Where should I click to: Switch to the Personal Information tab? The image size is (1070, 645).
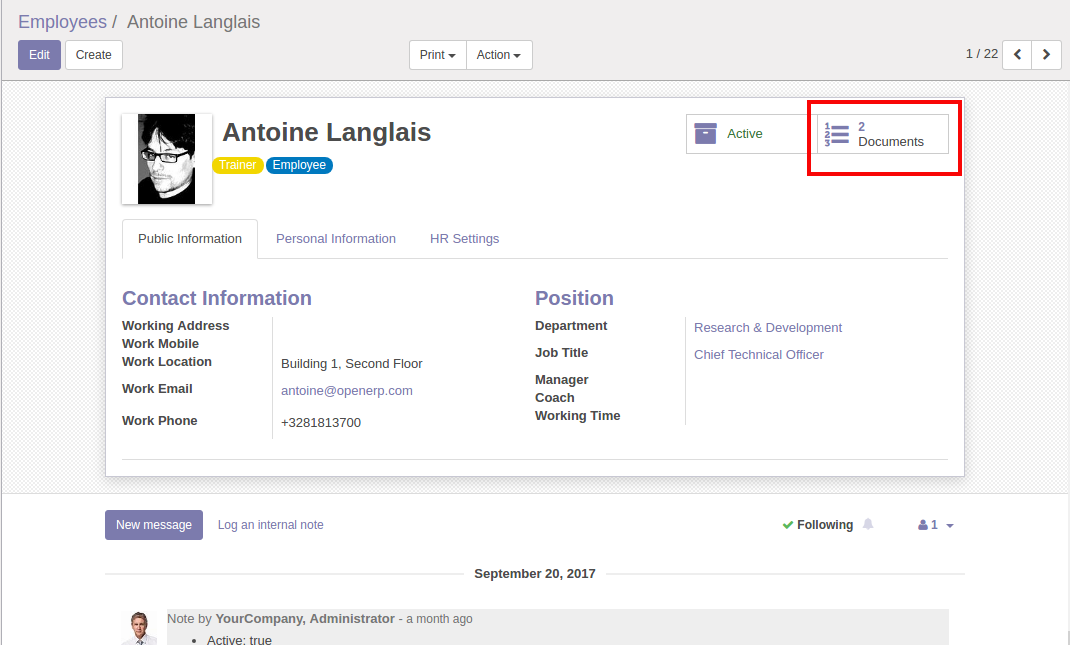[336, 239]
